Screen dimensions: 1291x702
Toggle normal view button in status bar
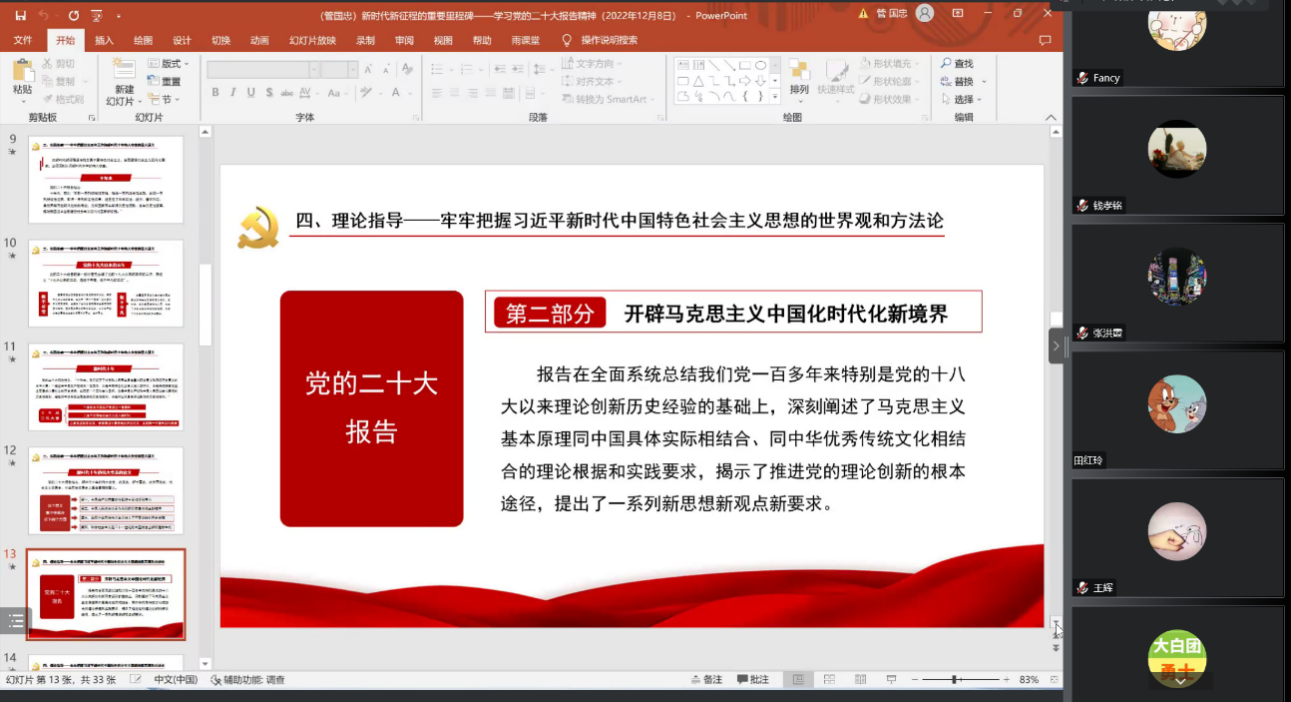coord(798,680)
